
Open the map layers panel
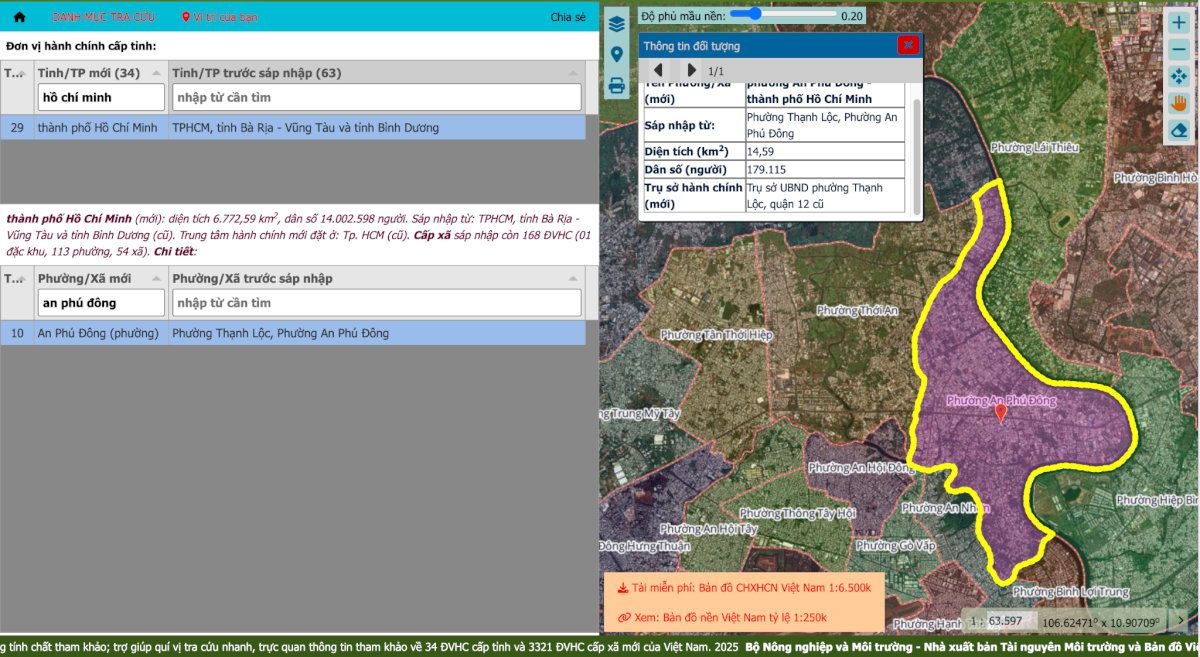click(x=617, y=23)
